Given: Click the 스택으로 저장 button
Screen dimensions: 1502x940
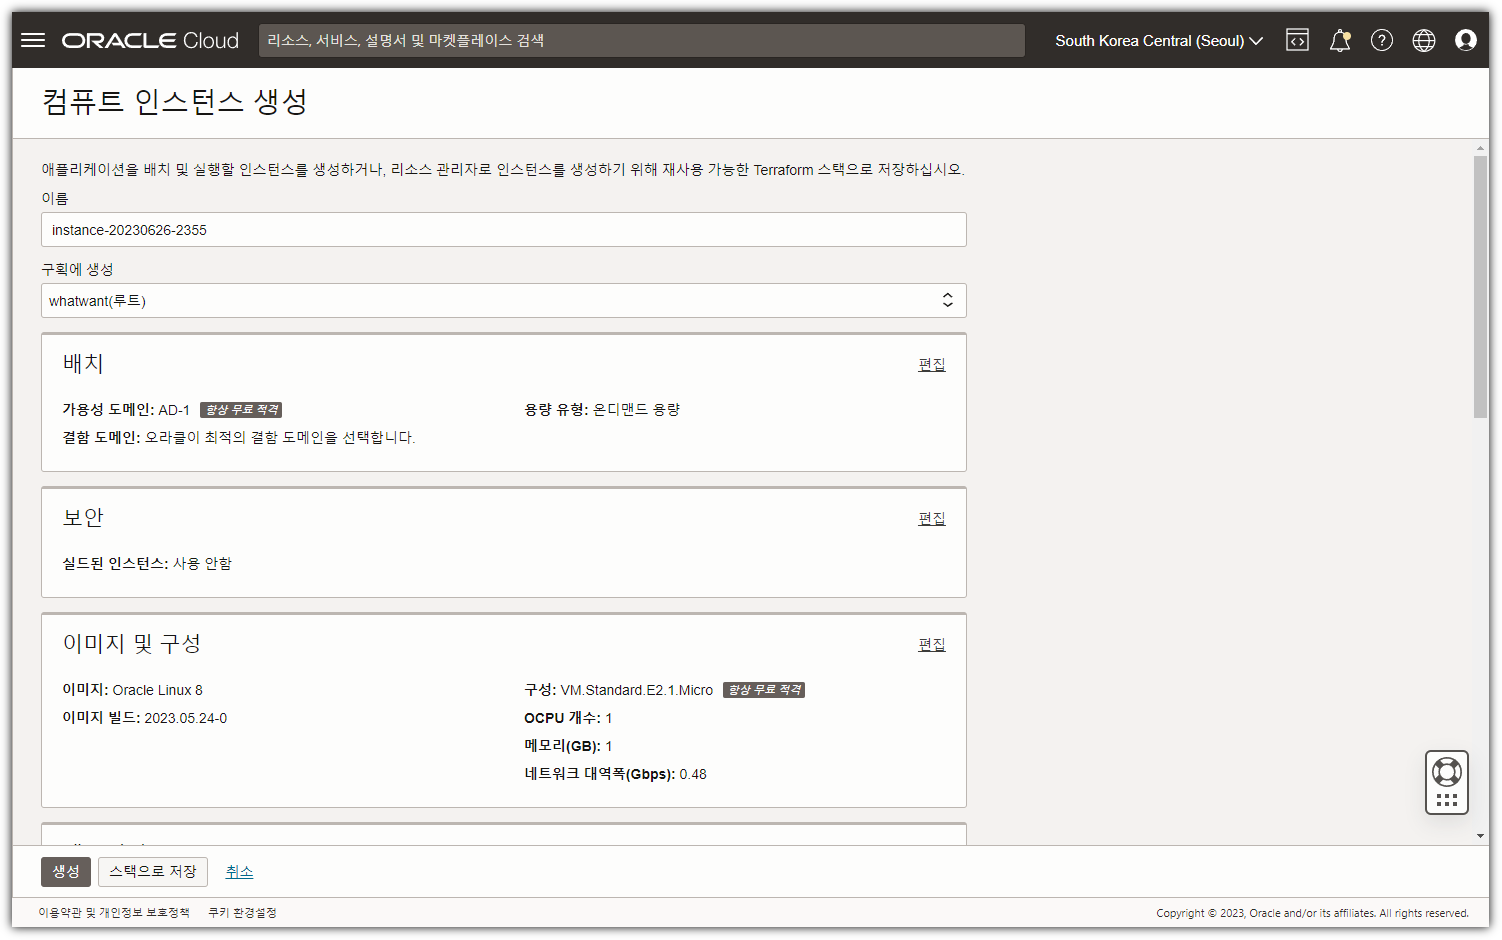Looking at the screenshot, I should click(153, 871).
